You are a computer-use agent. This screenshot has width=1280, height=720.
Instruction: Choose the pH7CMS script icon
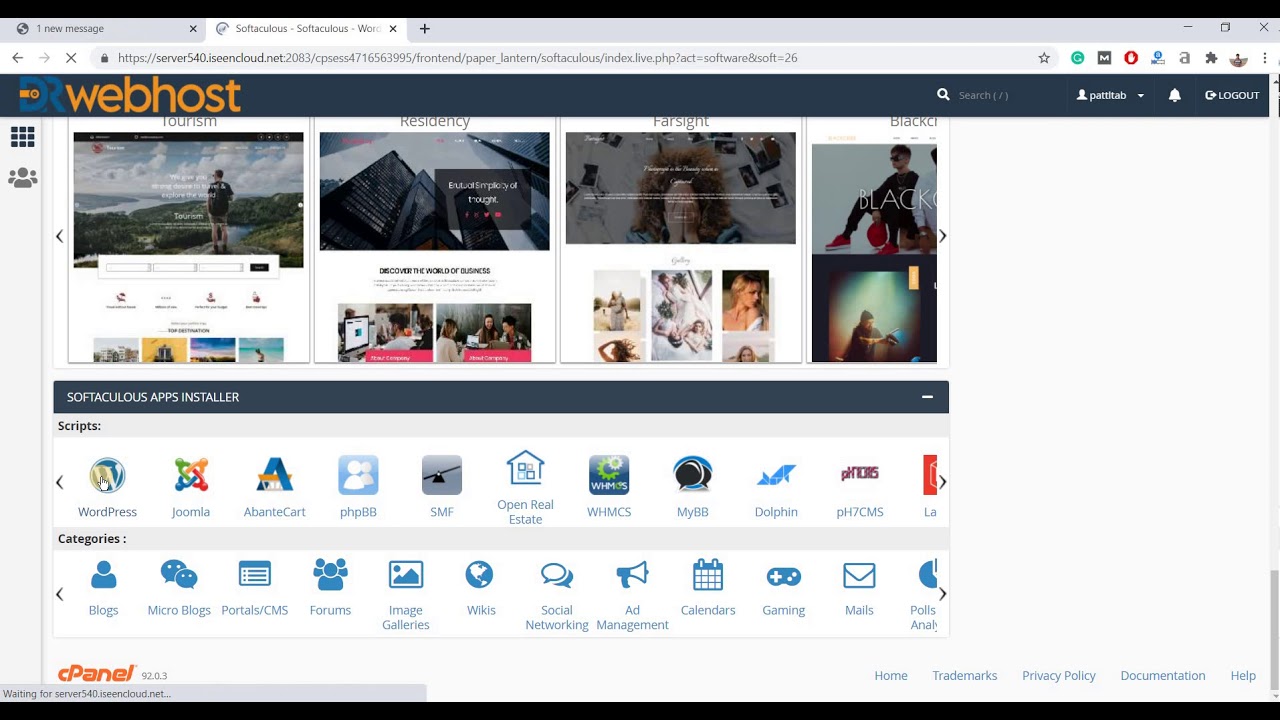tap(860, 474)
